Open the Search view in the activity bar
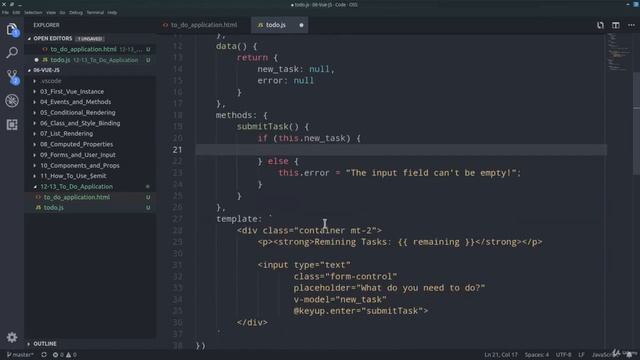Viewport: 640px width, 360px height. tap(12, 53)
